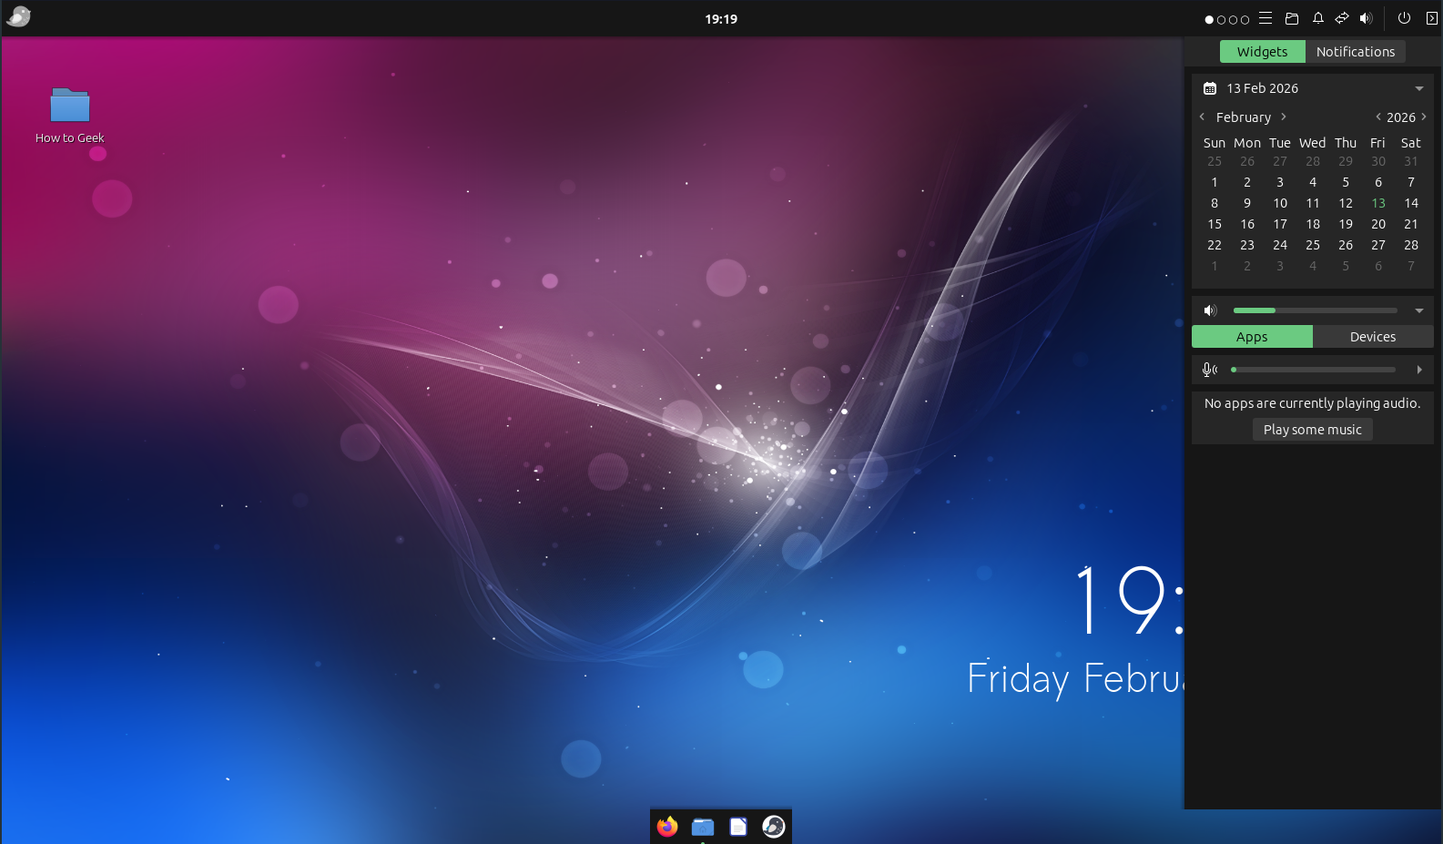Screen dimensions: 1443x844
Task: Select 10 in the calendar
Action: click(x=1280, y=203)
